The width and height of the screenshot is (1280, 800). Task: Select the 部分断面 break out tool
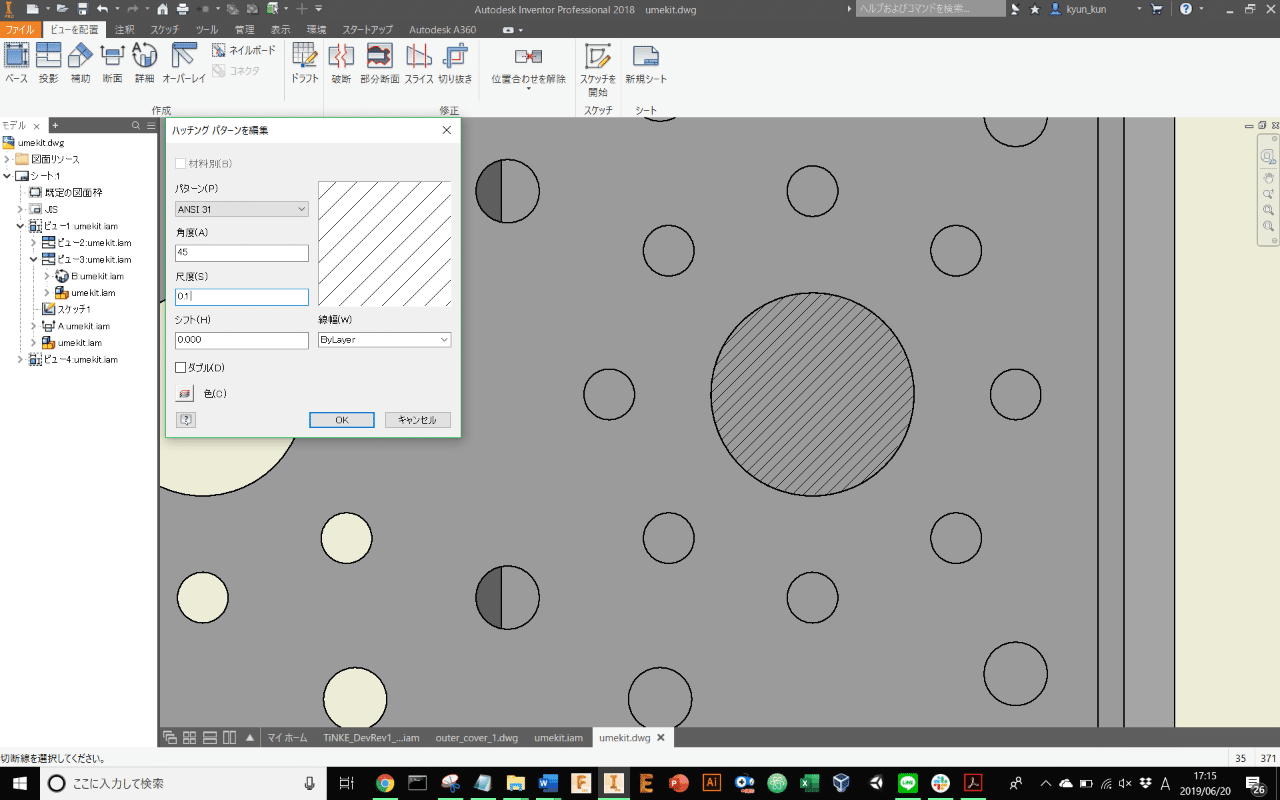380,62
